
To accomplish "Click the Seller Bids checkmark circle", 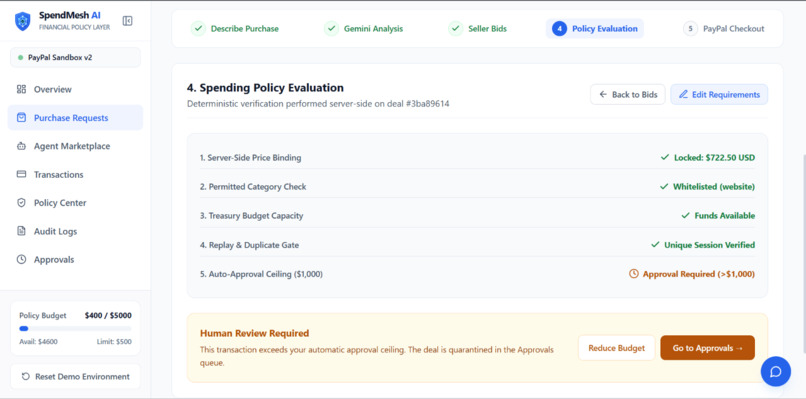I will tap(455, 29).
